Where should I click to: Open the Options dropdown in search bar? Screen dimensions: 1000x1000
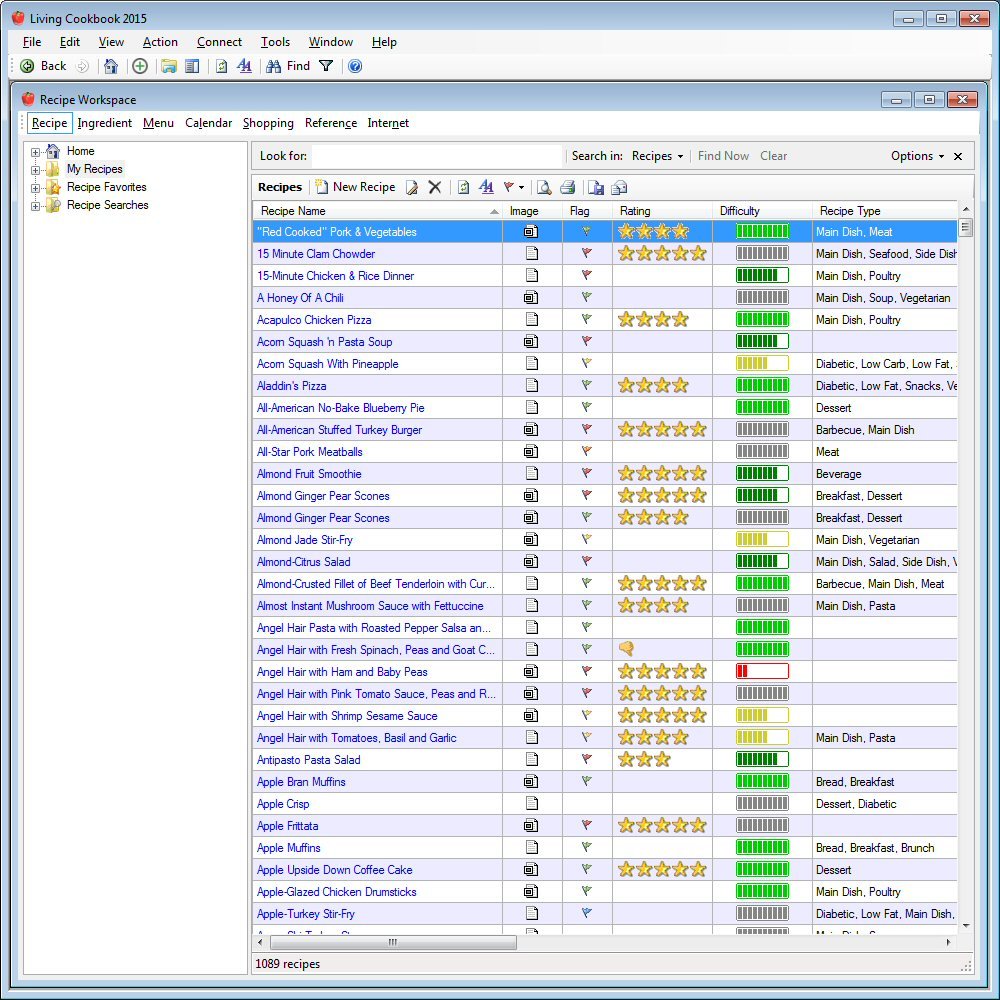(x=917, y=156)
